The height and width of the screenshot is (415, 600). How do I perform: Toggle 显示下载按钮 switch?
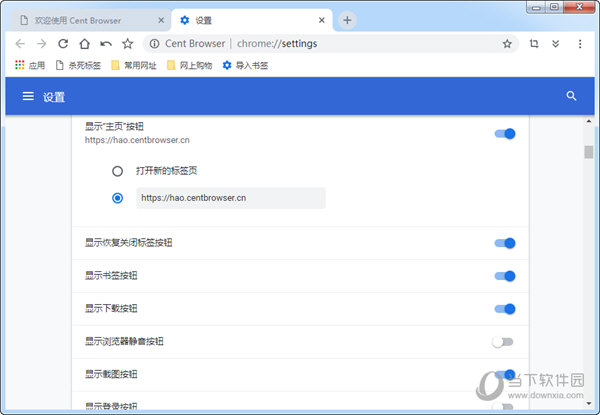click(505, 309)
